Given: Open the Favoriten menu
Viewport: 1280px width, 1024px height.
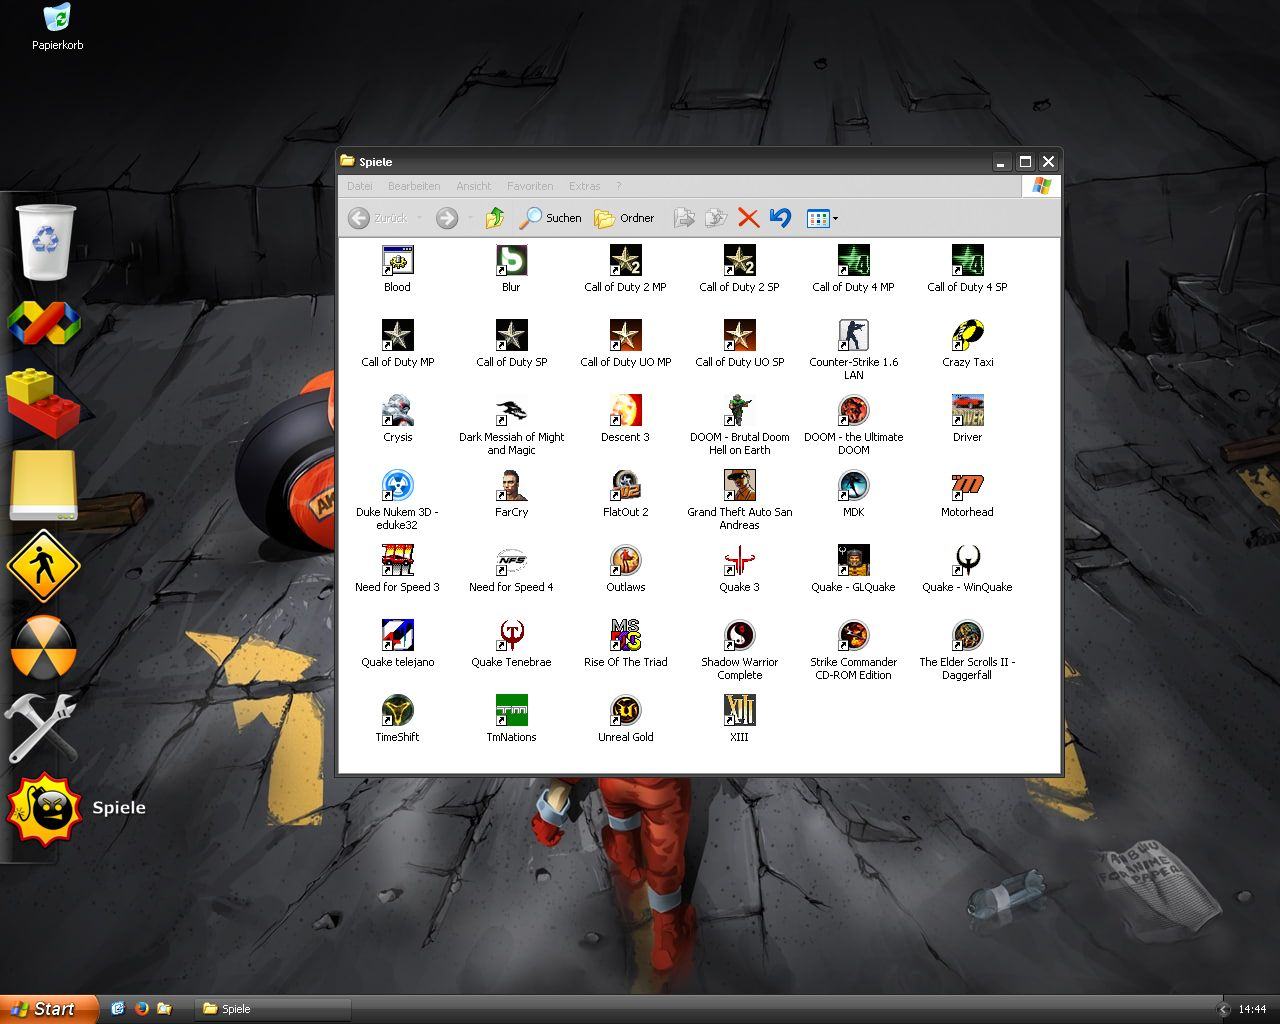Looking at the screenshot, I should point(530,186).
